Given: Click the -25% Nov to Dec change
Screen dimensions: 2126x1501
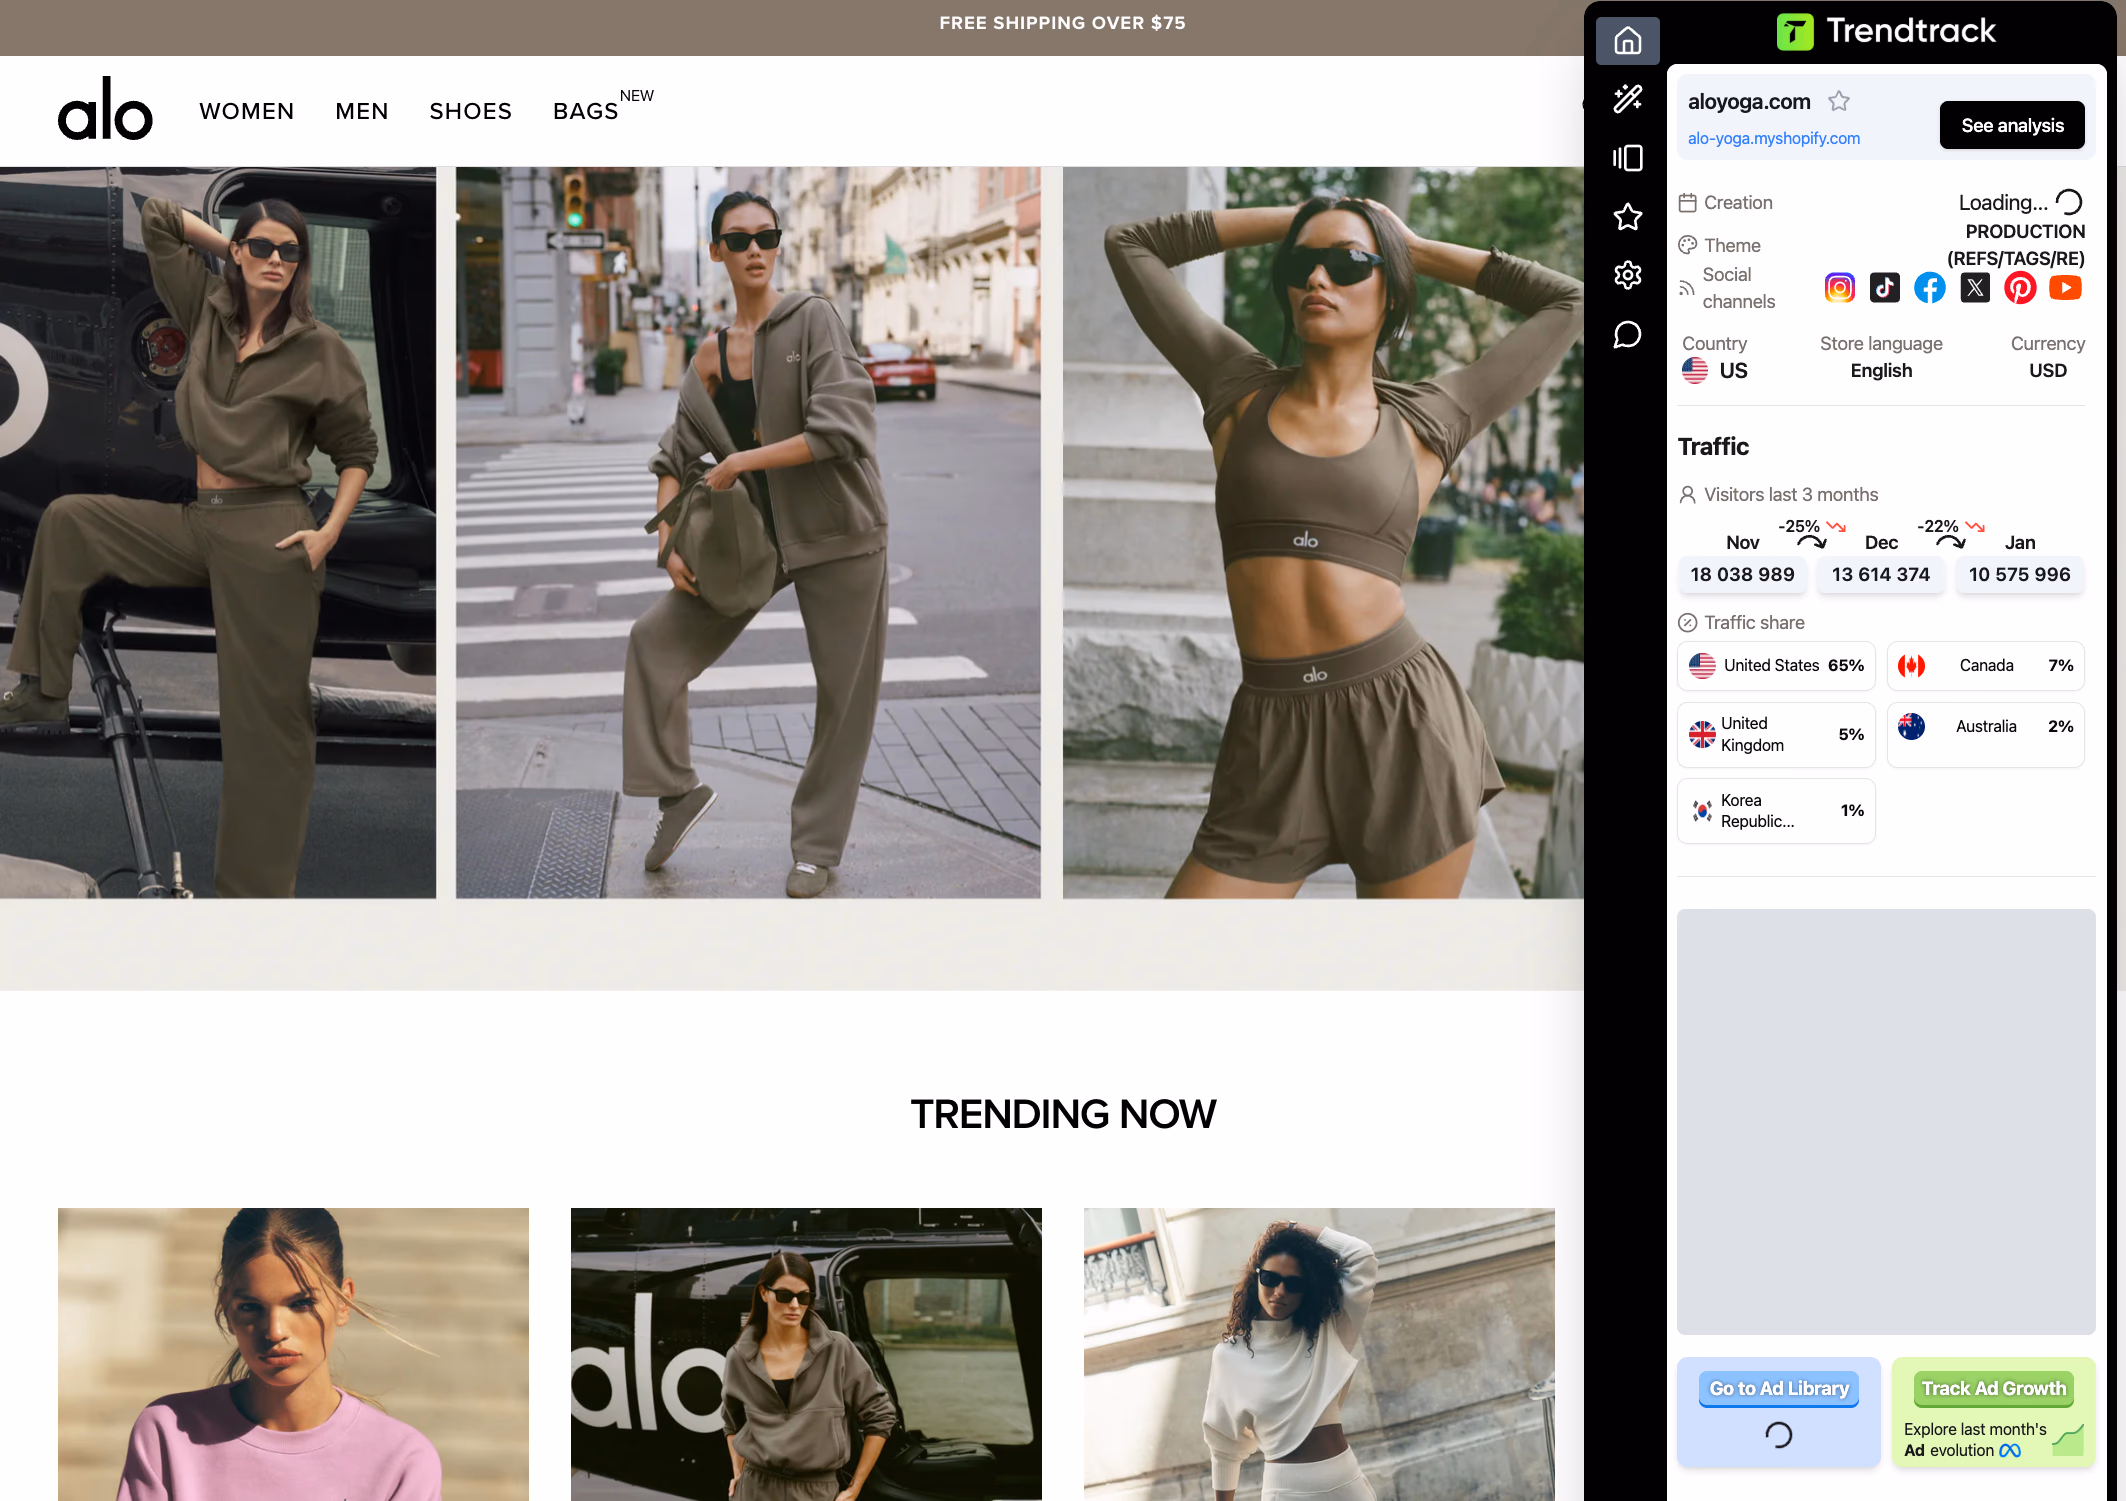Looking at the screenshot, I should [x=1811, y=526].
